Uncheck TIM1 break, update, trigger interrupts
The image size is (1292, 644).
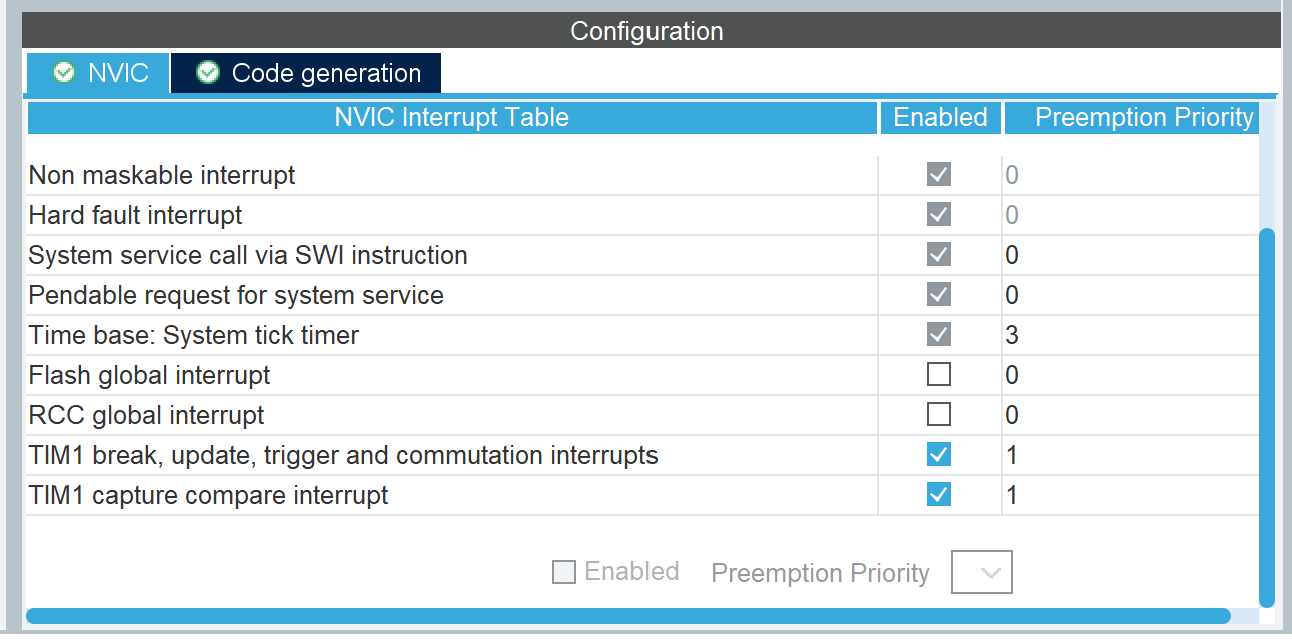coord(939,455)
